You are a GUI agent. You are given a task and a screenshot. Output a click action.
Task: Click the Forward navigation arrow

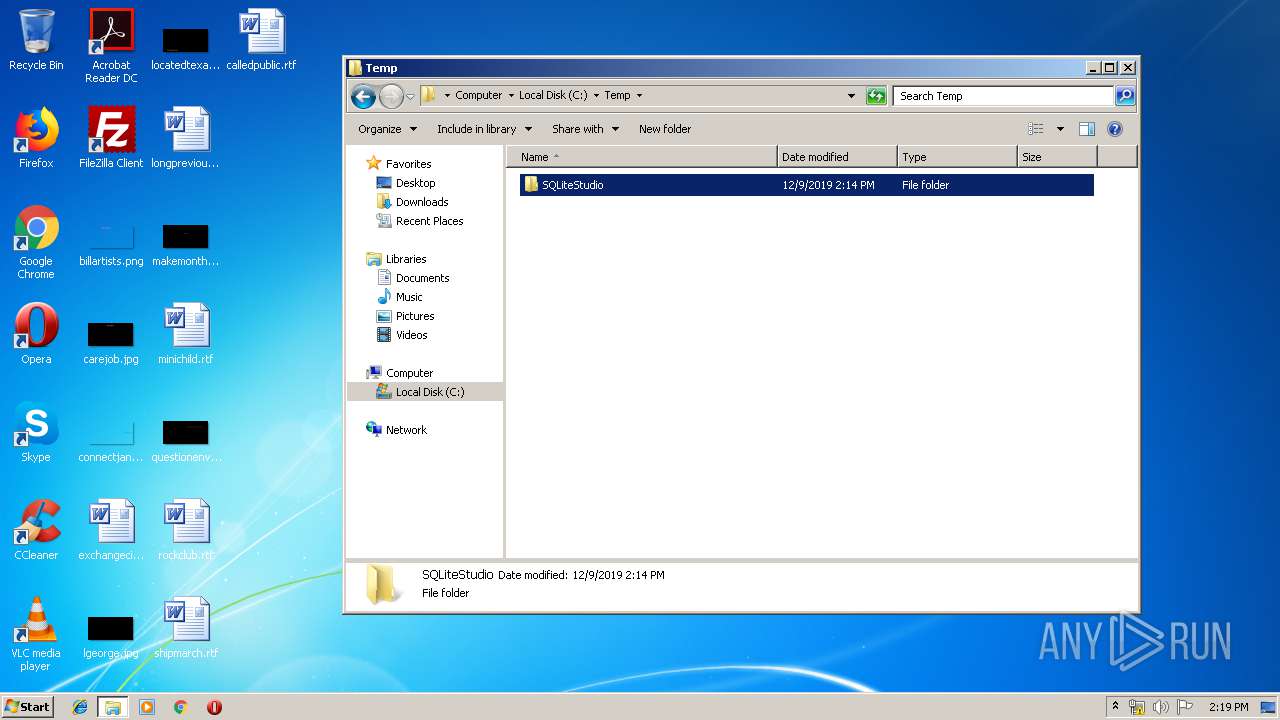pos(391,96)
